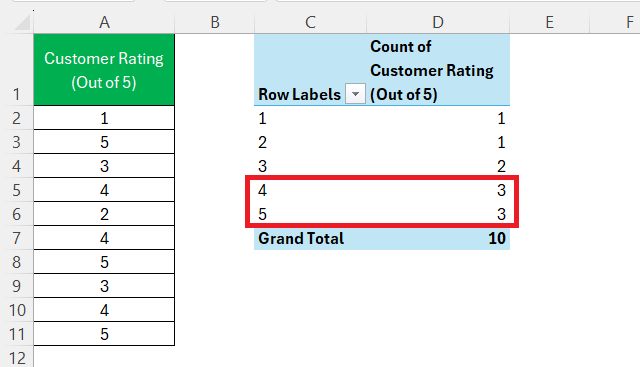Select row 2 header

16,118
